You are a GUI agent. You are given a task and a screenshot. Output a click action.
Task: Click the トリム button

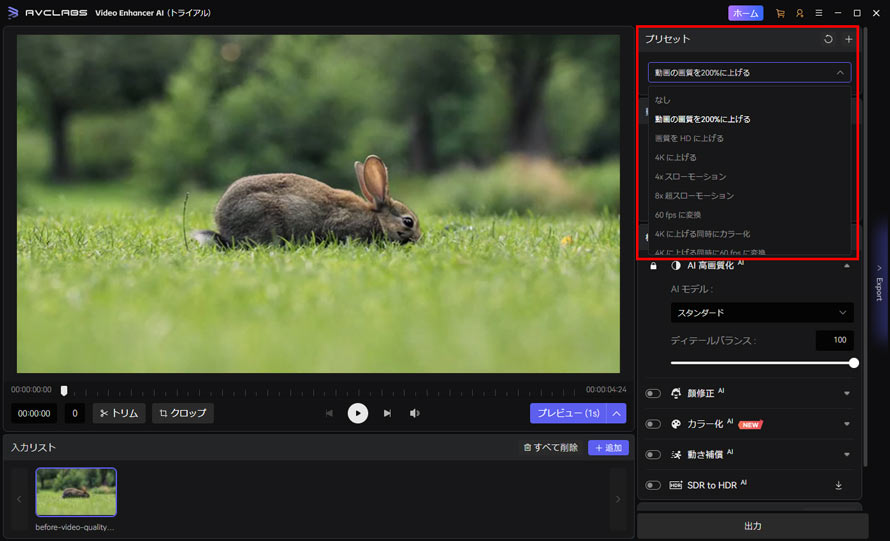point(119,413)
